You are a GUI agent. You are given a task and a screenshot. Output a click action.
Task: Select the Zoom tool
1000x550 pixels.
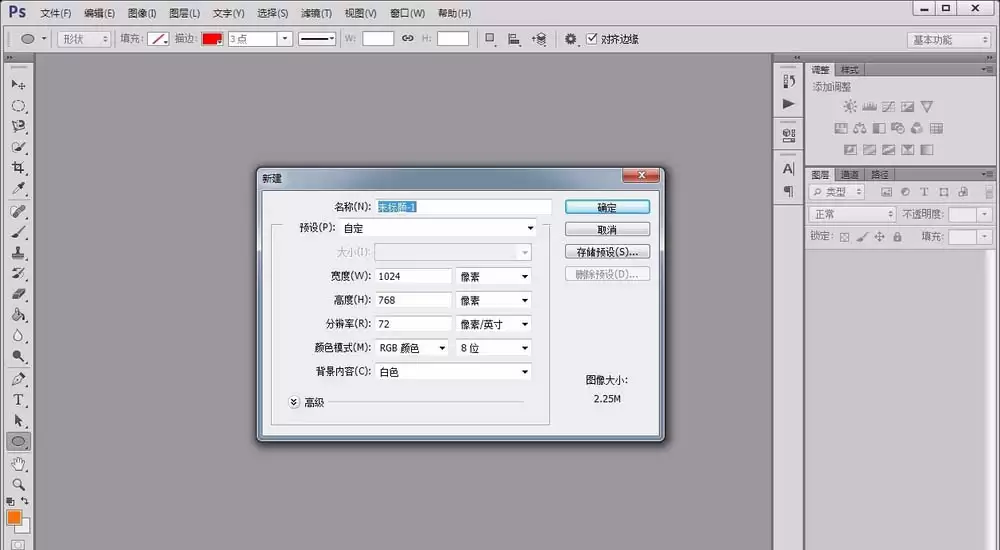(x=18, y=484)
